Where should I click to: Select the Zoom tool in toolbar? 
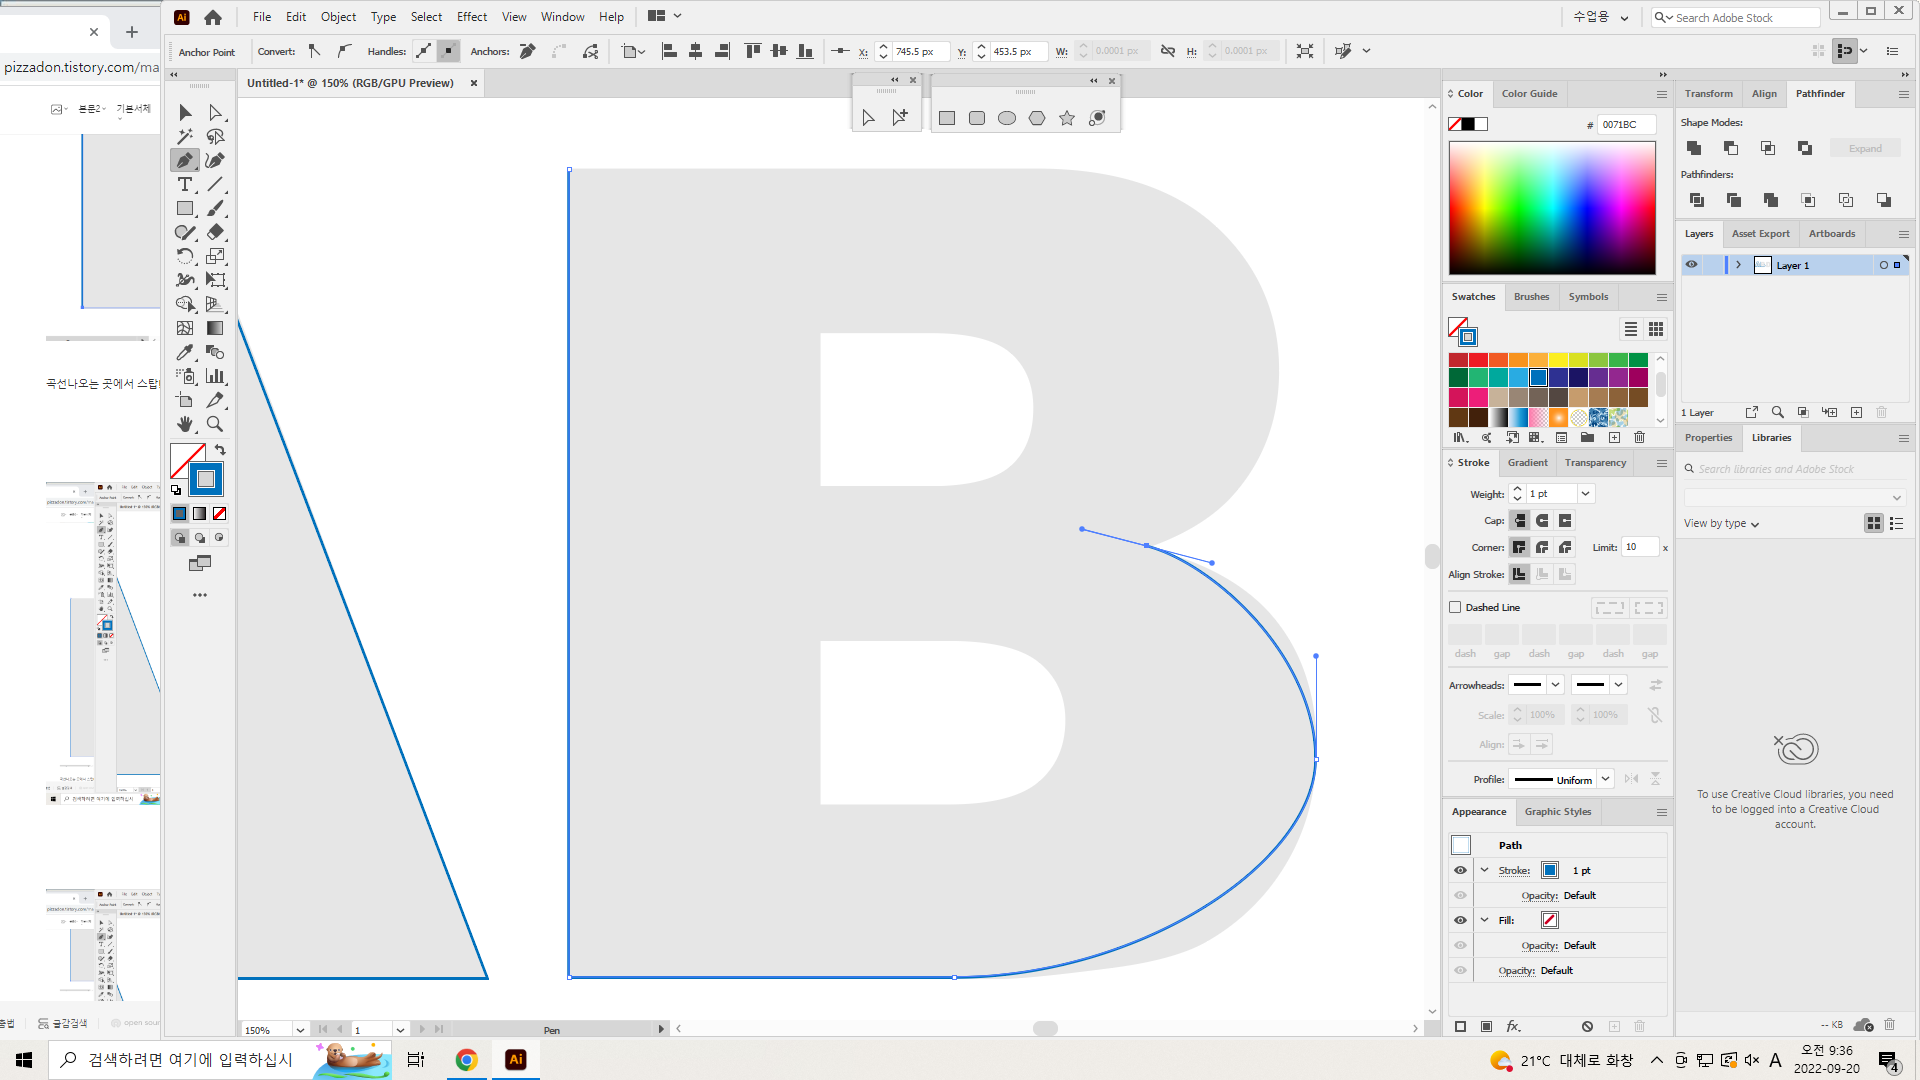tap(215, 424)
